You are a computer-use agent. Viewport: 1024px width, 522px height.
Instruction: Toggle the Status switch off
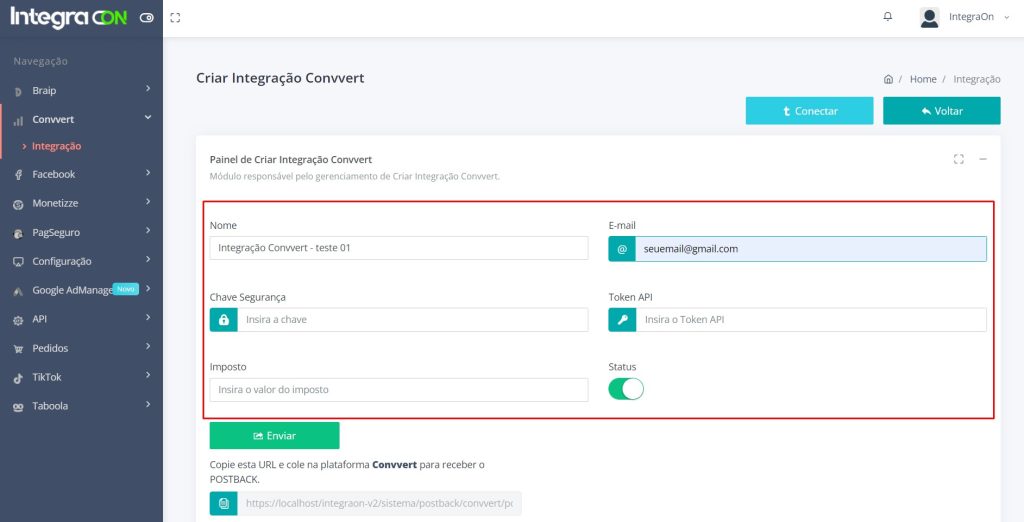click(626, 388)
